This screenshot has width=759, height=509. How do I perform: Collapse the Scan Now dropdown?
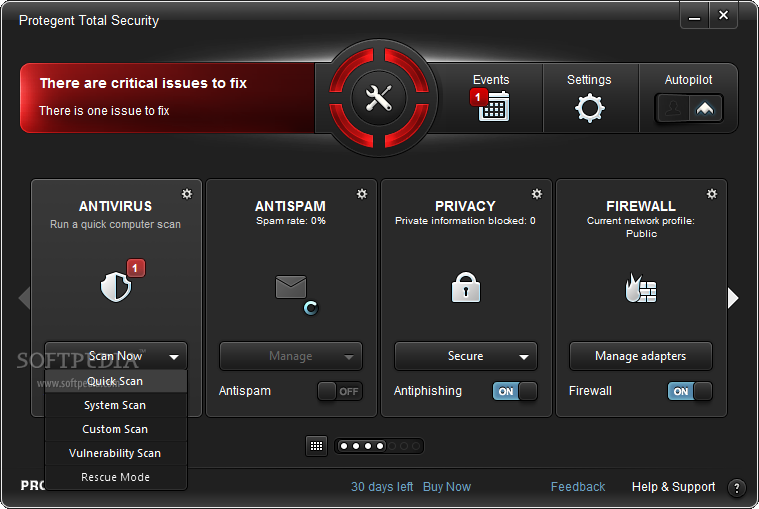116,357
